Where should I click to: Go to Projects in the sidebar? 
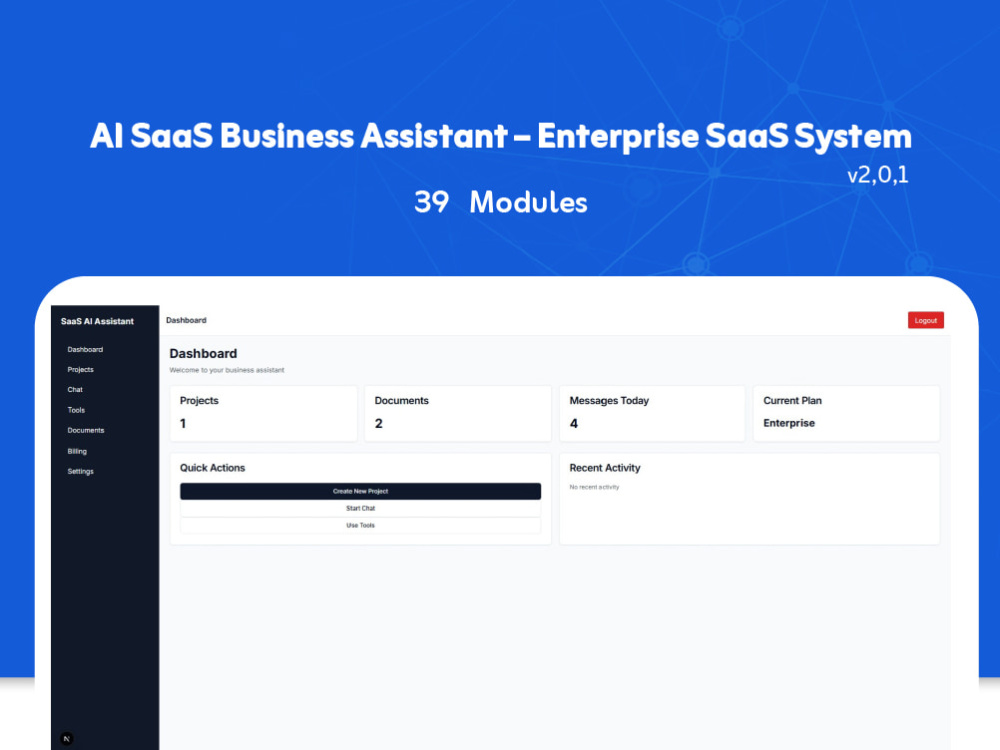(80, 370)
